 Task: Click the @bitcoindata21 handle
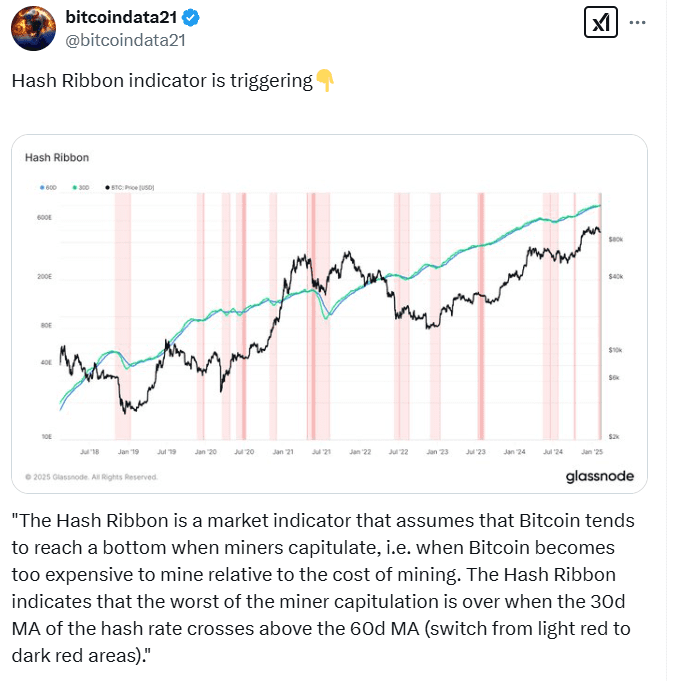click(x=125, y=40)
